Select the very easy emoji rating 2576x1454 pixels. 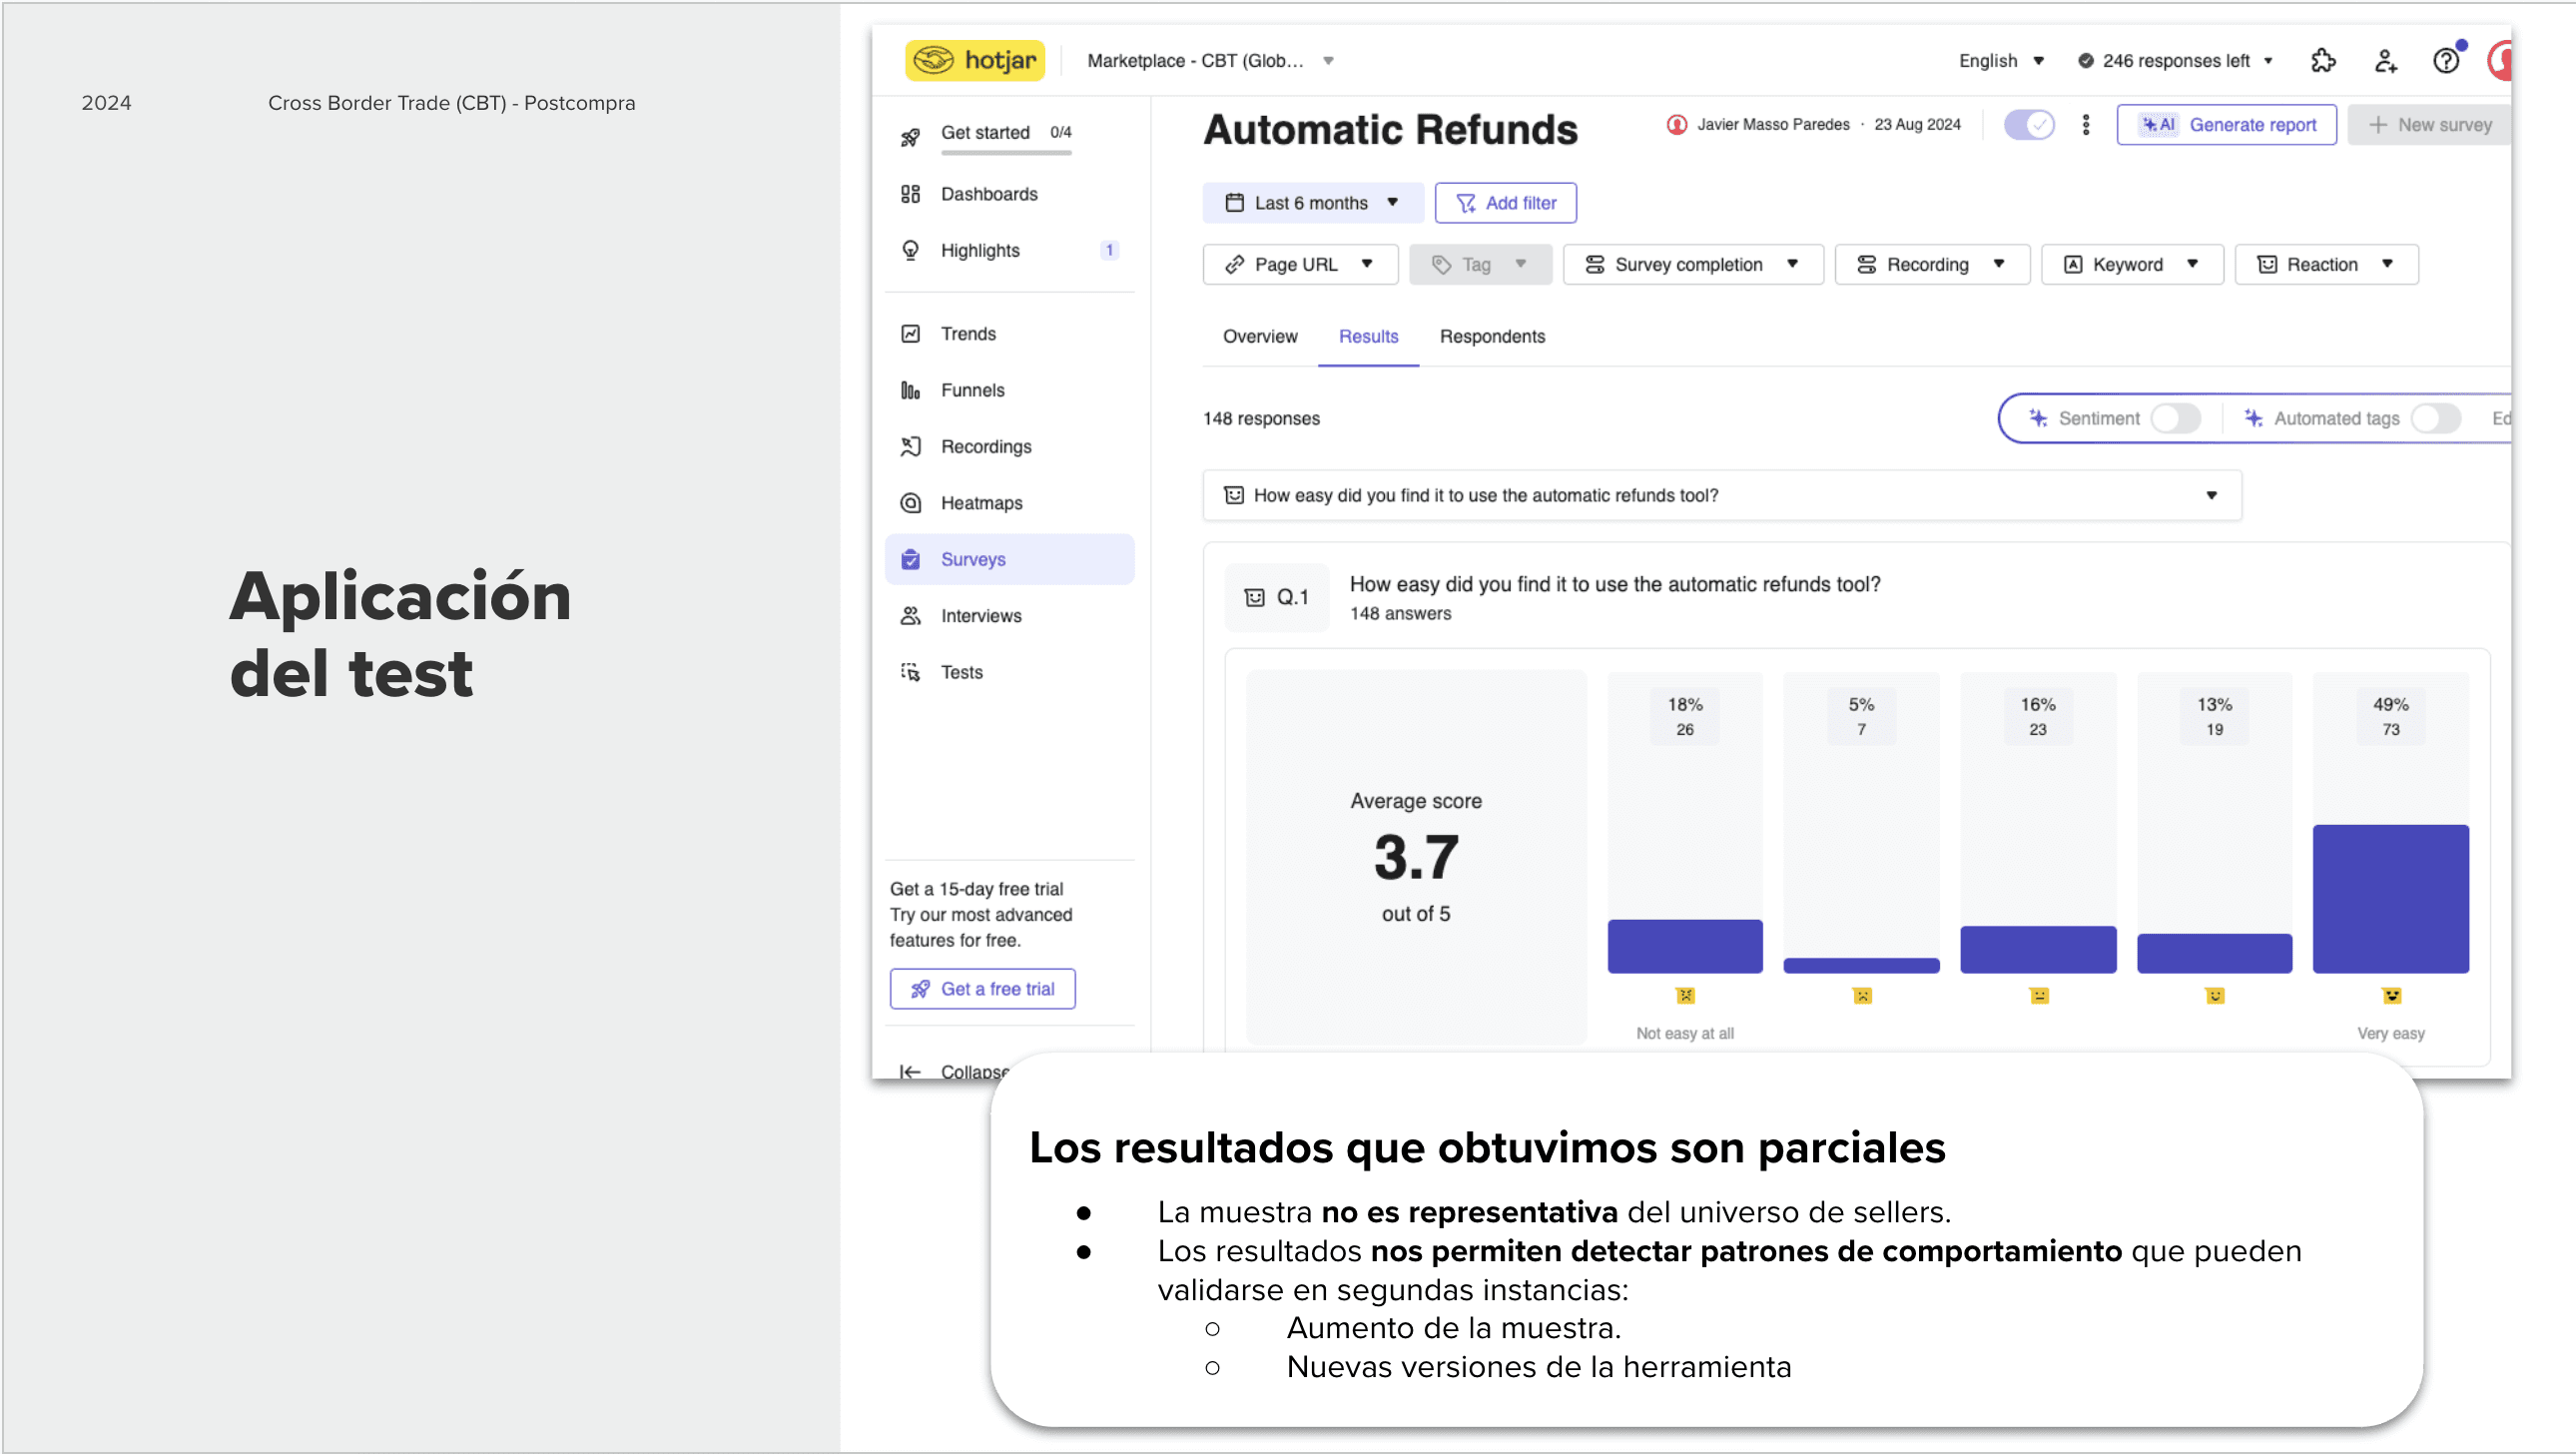[x=2390, y=996]
